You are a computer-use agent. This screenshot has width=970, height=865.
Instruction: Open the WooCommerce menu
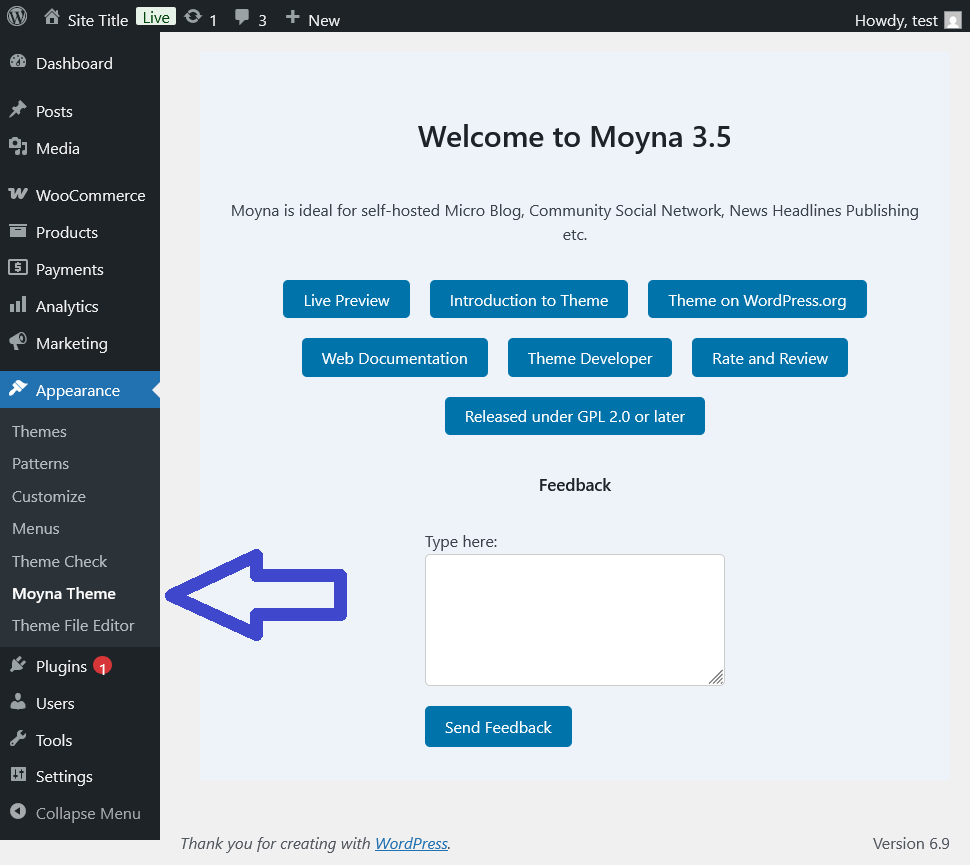tap(80, 196)
